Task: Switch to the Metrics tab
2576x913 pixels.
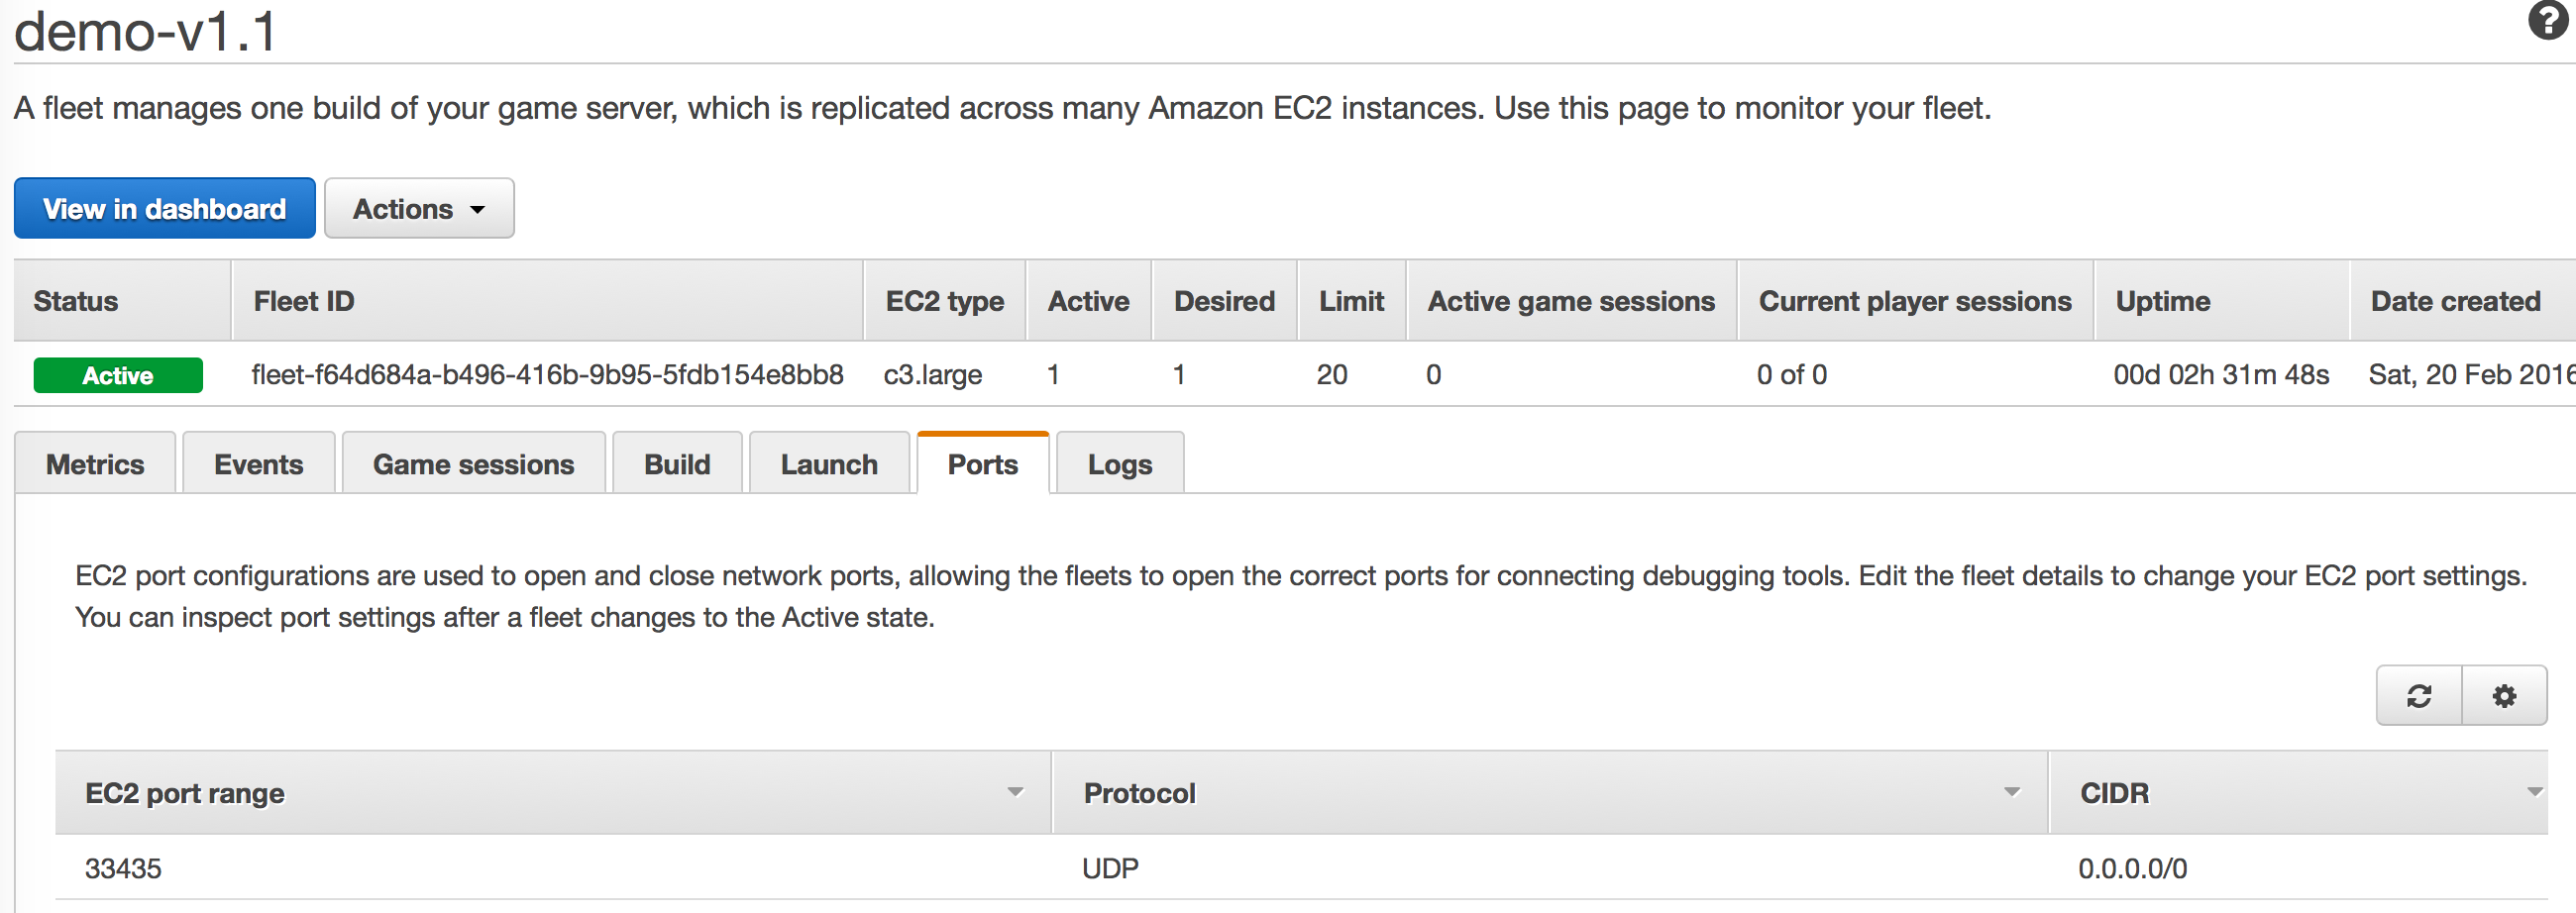Action: click(x=95, y=464)
